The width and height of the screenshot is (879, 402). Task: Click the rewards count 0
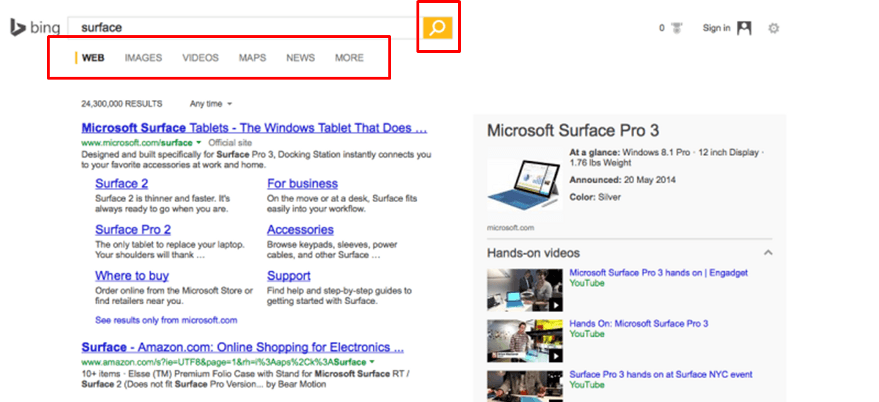tap(661, 28)
